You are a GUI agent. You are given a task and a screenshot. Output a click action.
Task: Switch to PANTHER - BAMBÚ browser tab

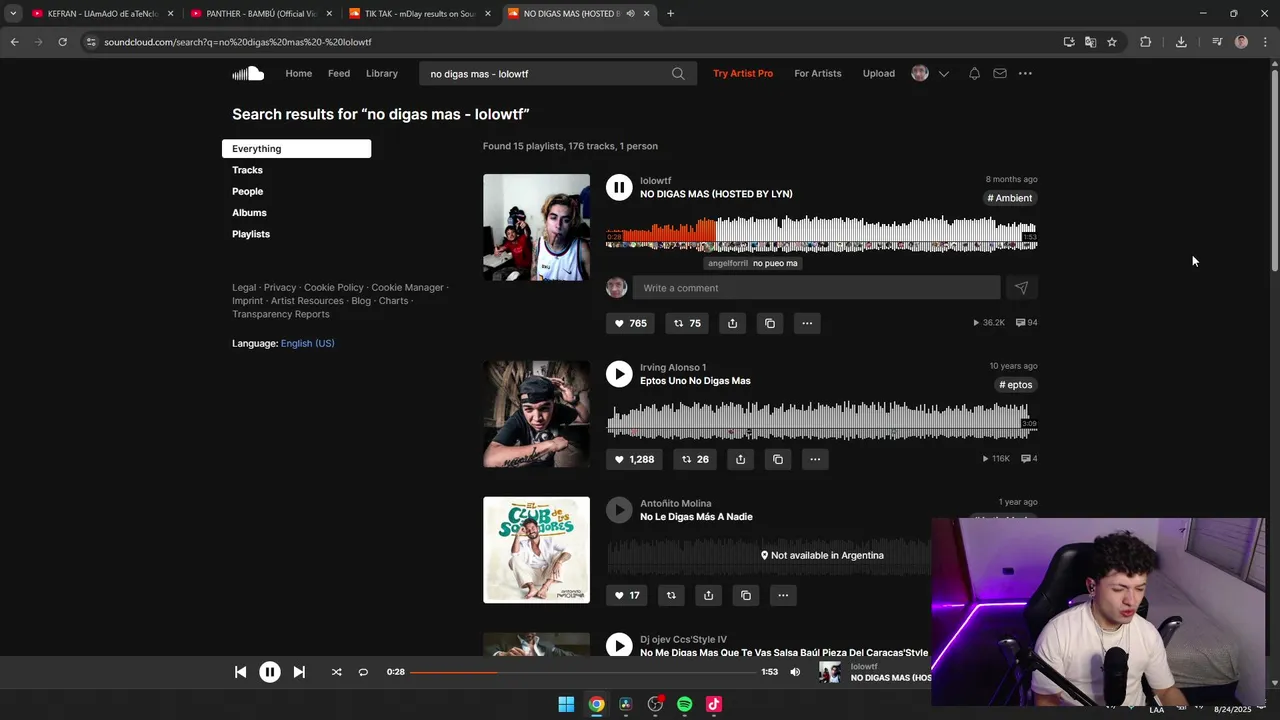[x=260, y=14]
